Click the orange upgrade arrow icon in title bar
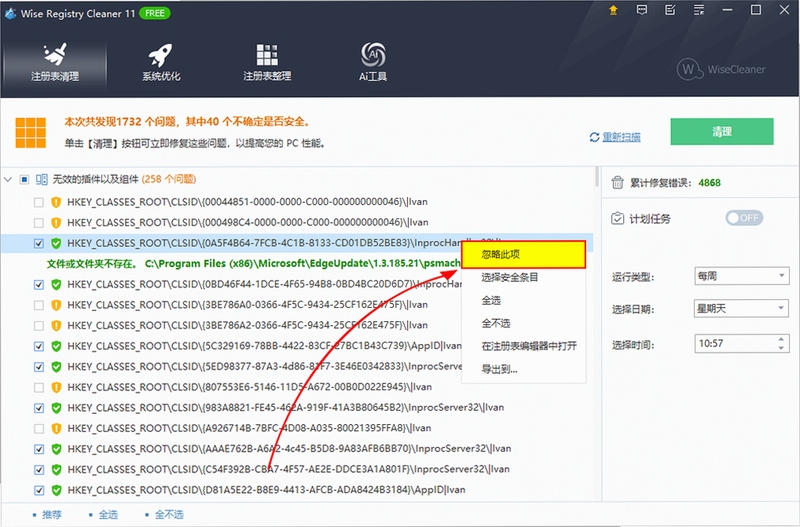 pos(613,10)
